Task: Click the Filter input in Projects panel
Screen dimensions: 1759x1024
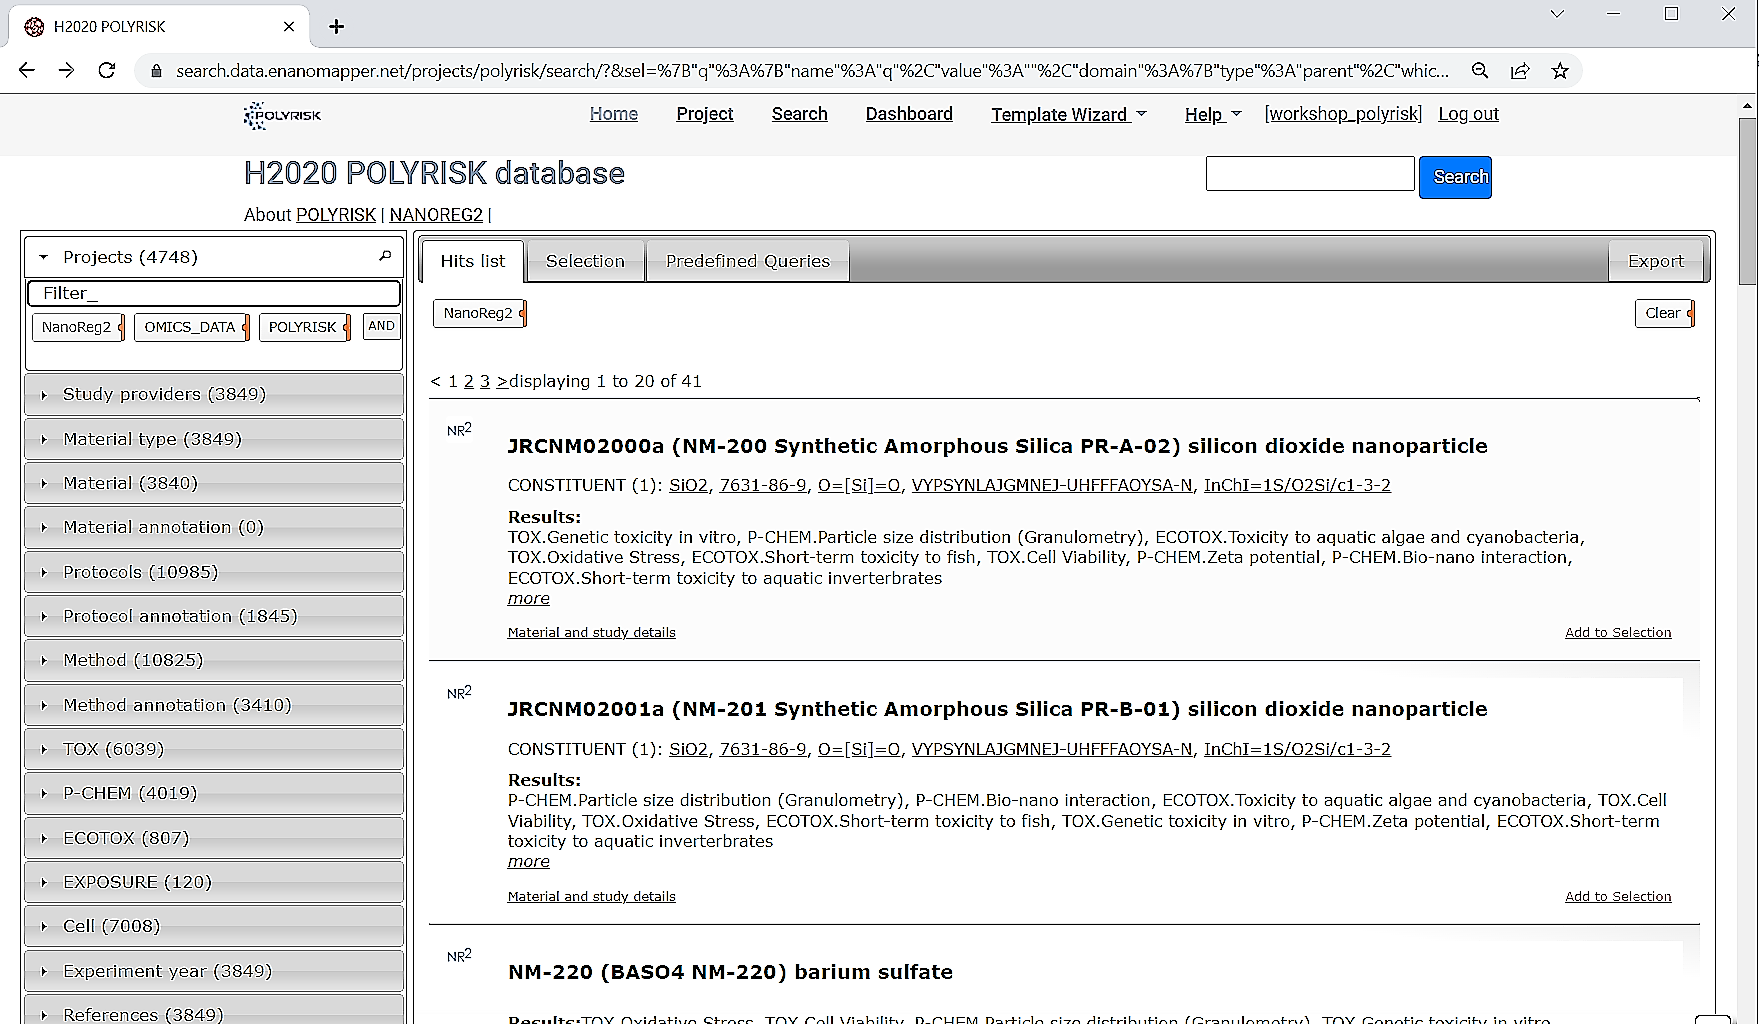Action: pyautogui.click(x=214, y=293)
